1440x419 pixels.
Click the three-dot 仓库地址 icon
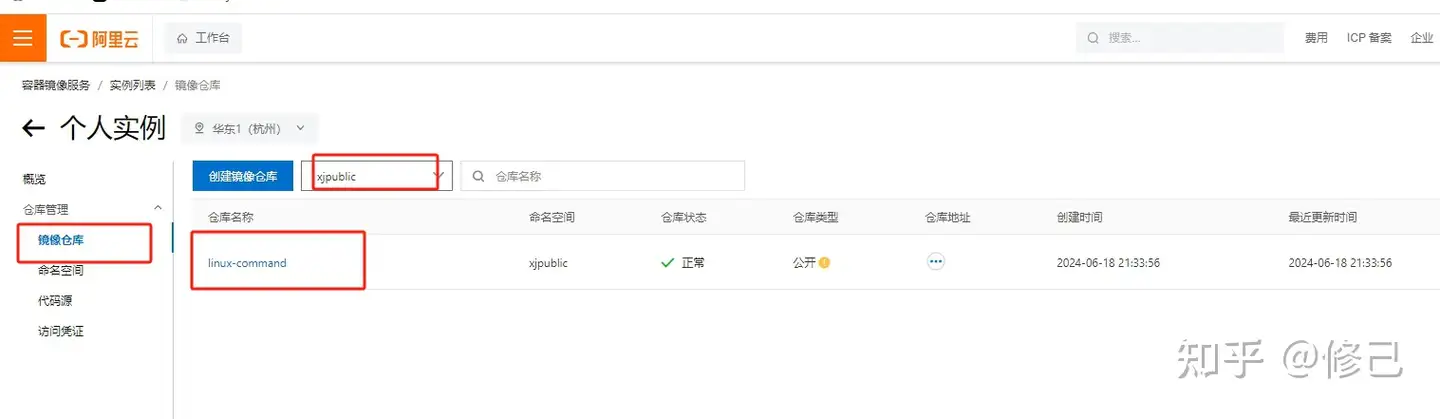coord(936,262)
